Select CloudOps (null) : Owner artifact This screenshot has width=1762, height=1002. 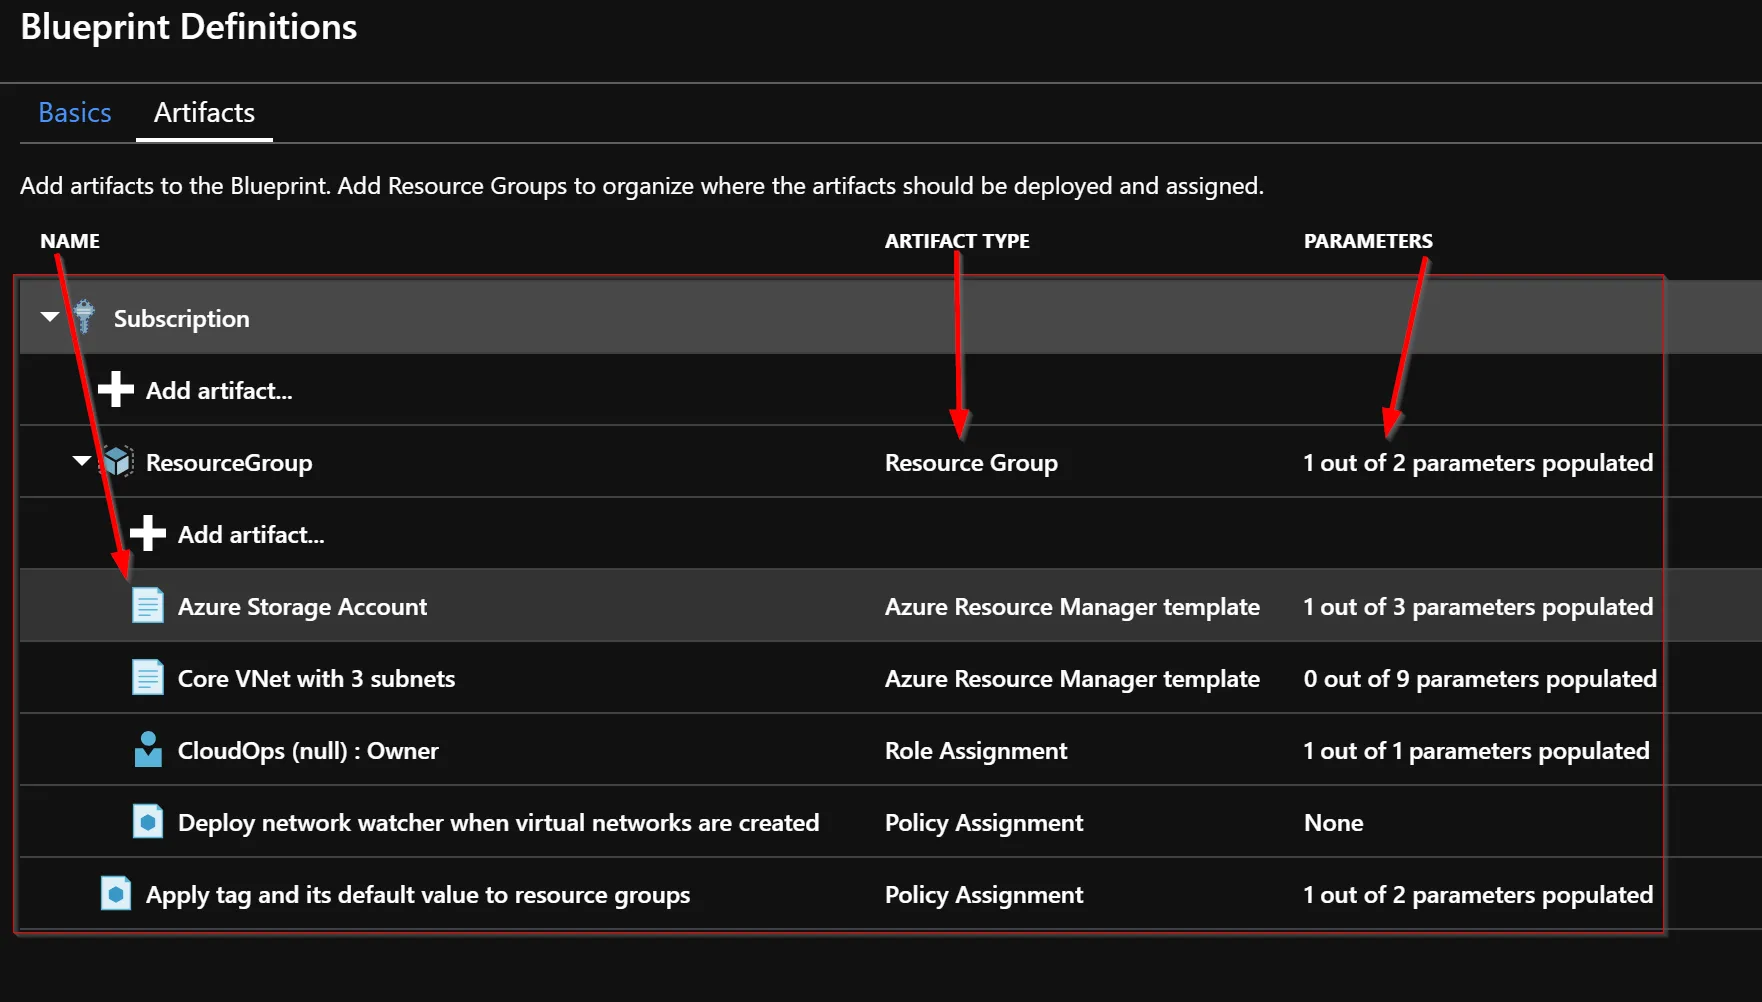tap(308, 751)
